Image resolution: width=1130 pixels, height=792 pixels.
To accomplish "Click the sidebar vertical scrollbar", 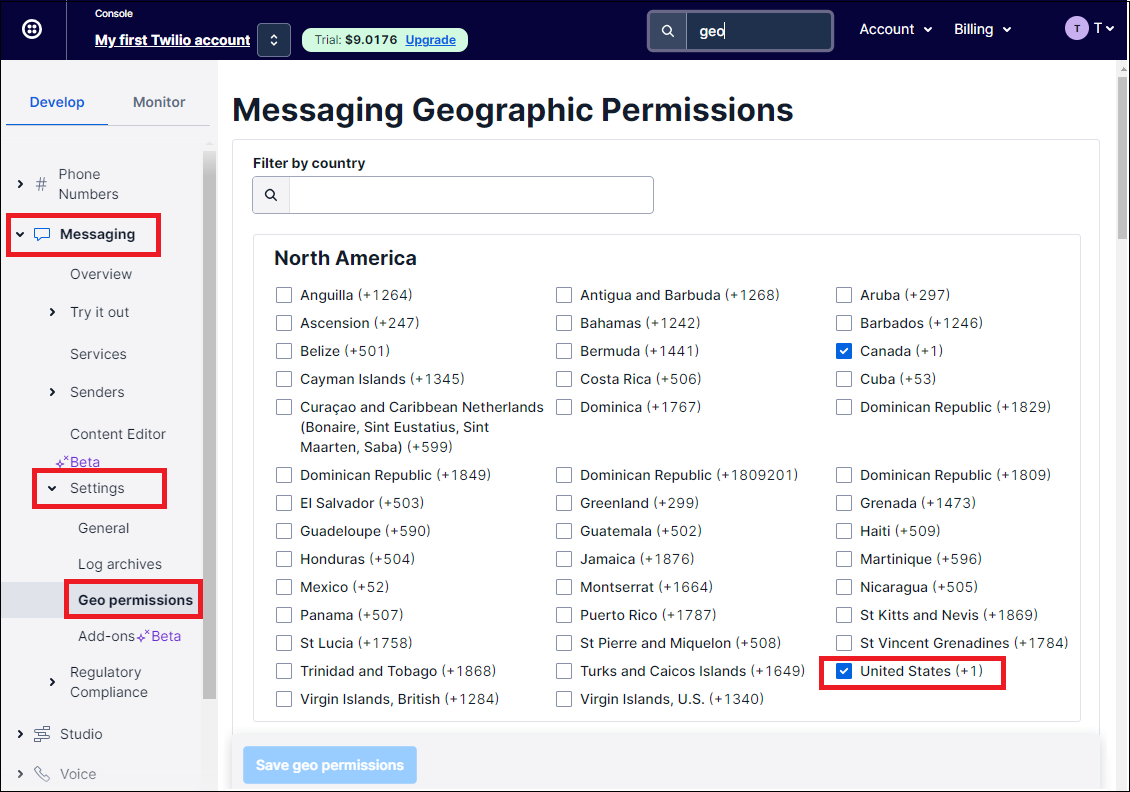I will (x=209, y=425).
